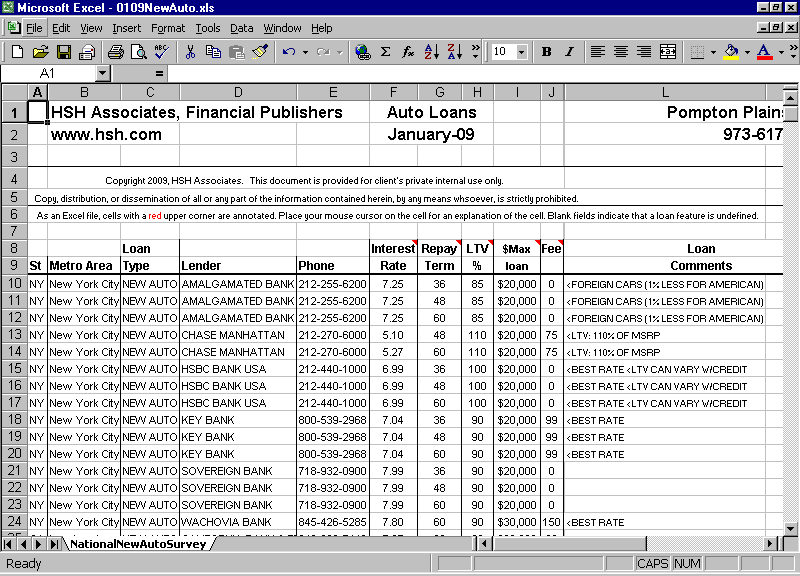Align text right
This screenshot has height=576, width=800.
click(x=644, y=52)
